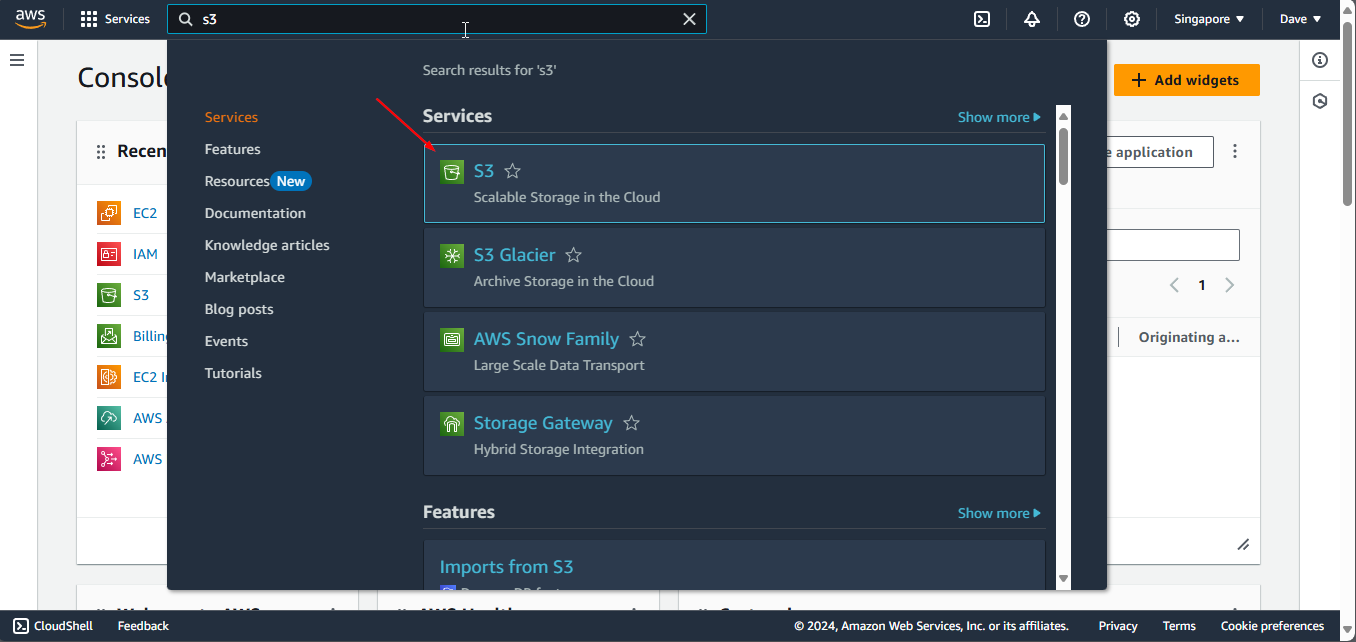Toggle favorite star for Storage Gateway

[631, 423]
